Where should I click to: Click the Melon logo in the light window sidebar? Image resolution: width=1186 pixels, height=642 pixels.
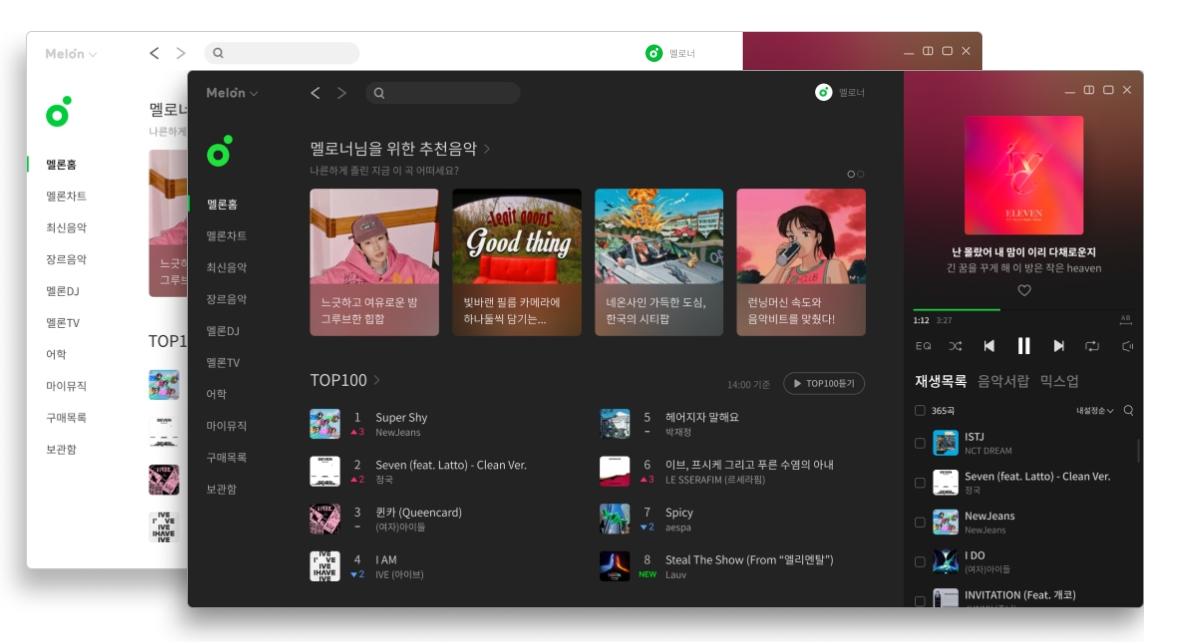[58, 112]
